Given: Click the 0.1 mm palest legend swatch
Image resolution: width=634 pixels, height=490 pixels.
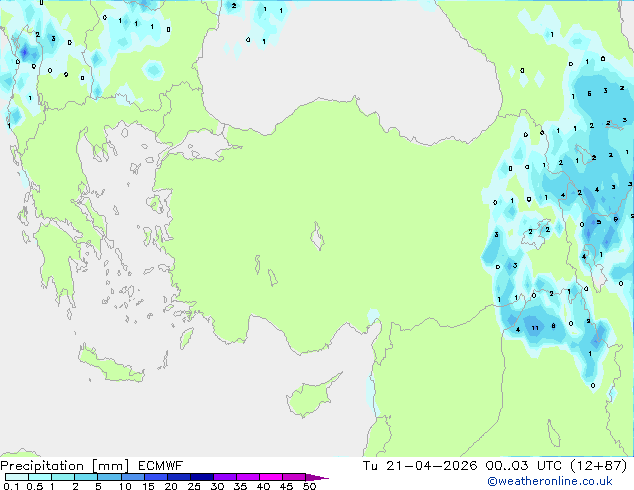Looking at the screenshot, I should tap(17, 477).
